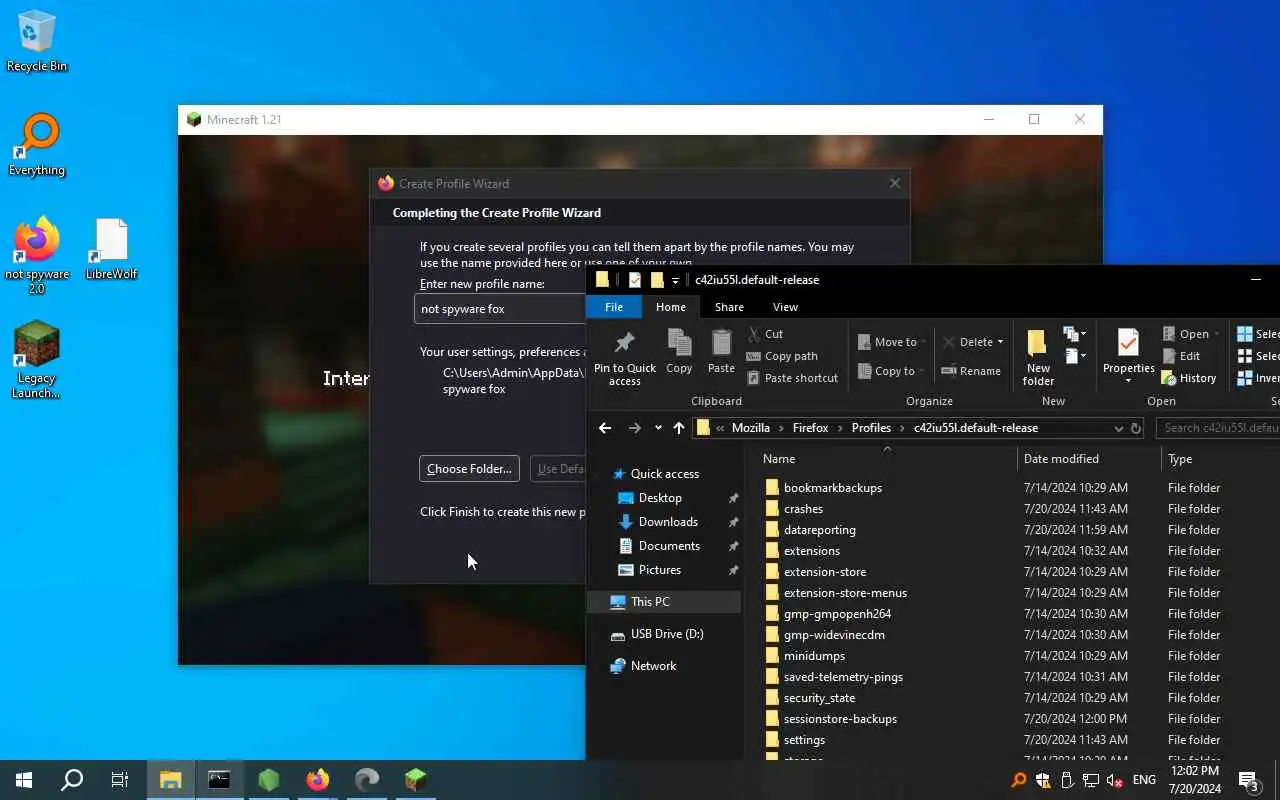The height and width of the screenshot is (800, 1280).
Task: Open taskbar Search magnifier
Action: pyautogui.click(x=72, y=780)
